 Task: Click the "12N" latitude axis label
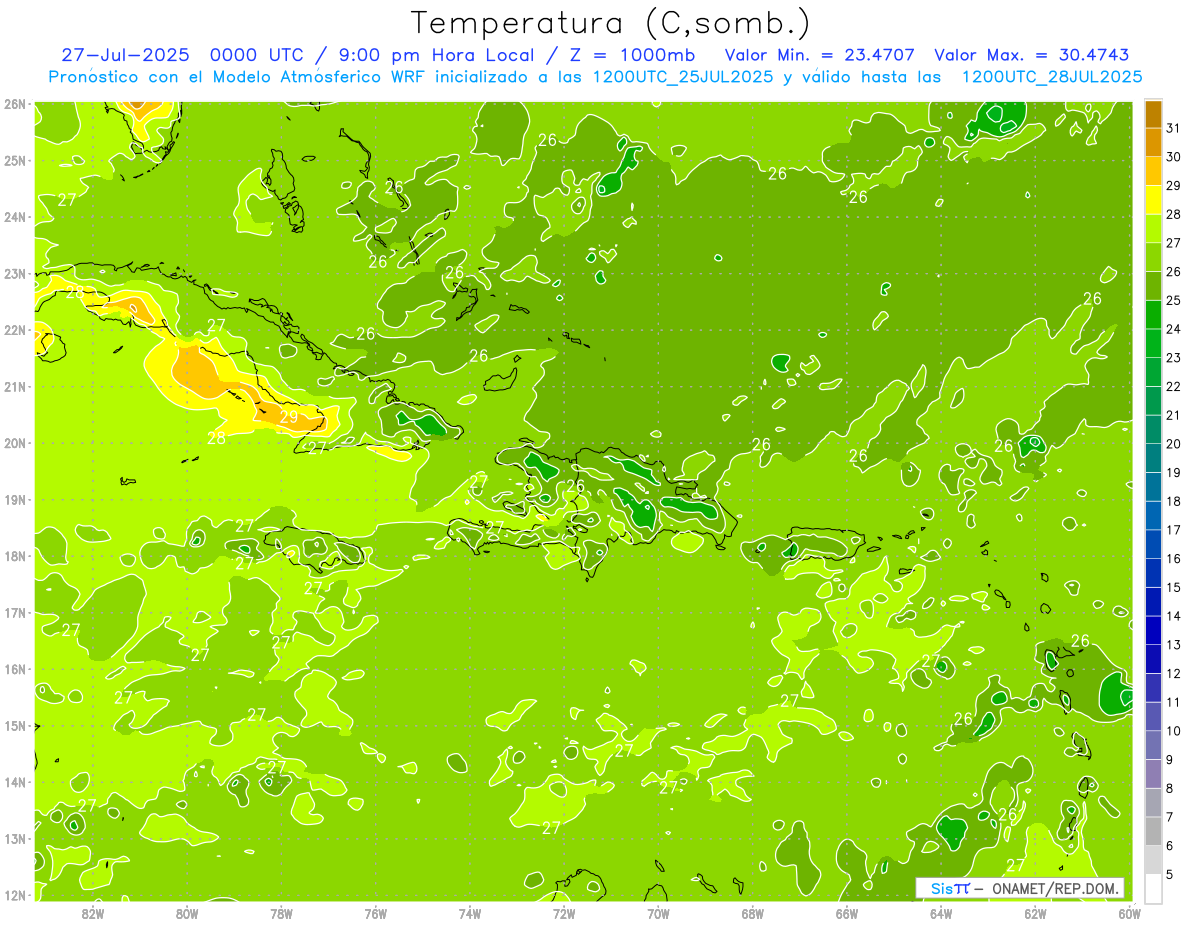[x=15, y=895]
